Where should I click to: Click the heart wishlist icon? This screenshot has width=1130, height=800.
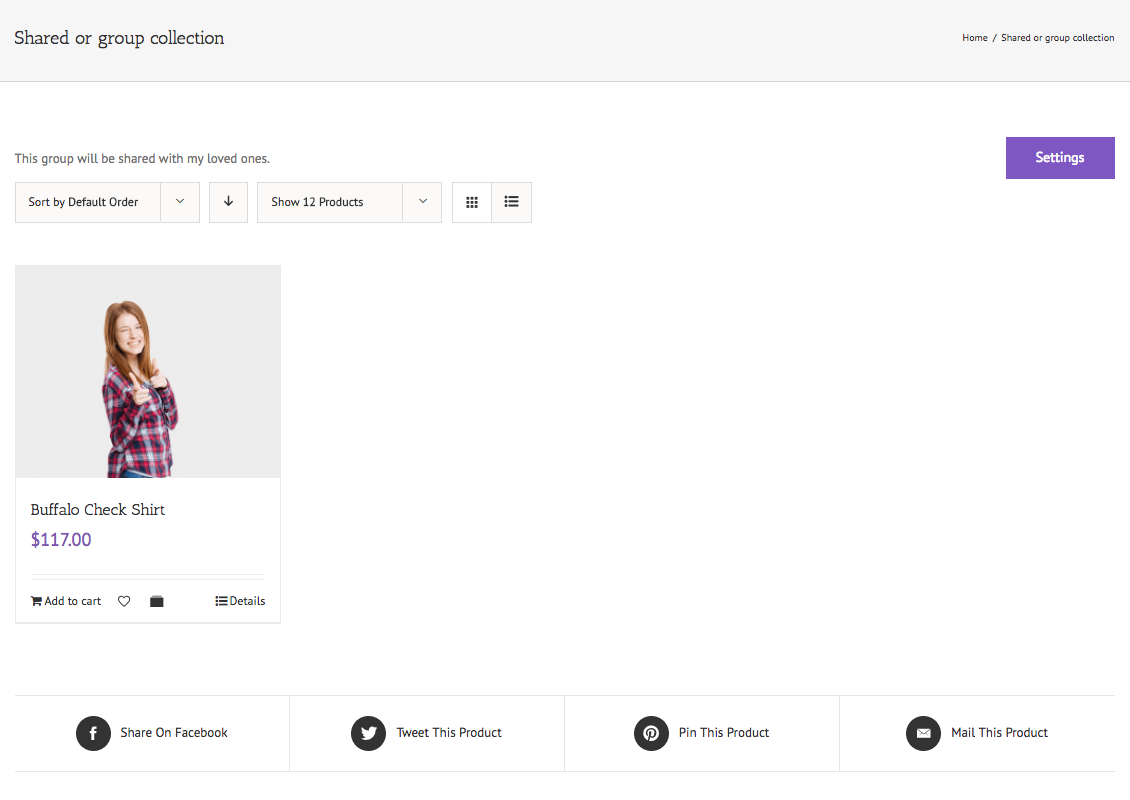point(124,601)
